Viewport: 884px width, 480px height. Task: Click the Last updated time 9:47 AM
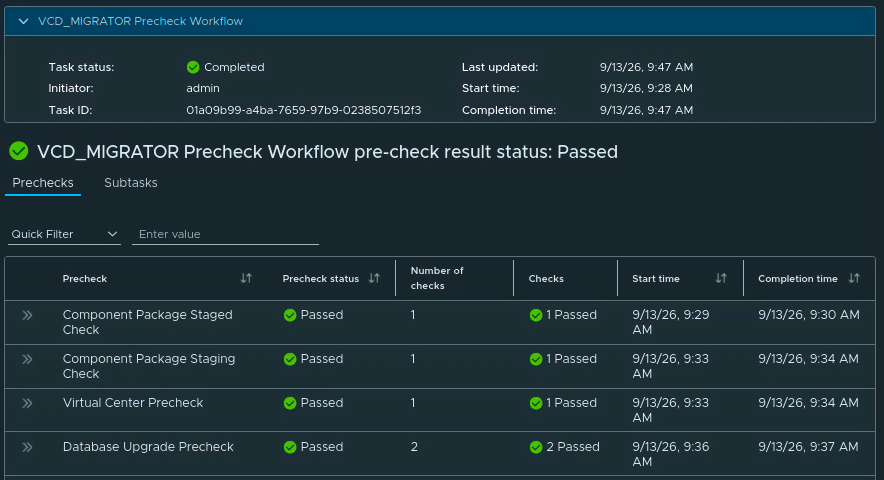coord(646,67)
